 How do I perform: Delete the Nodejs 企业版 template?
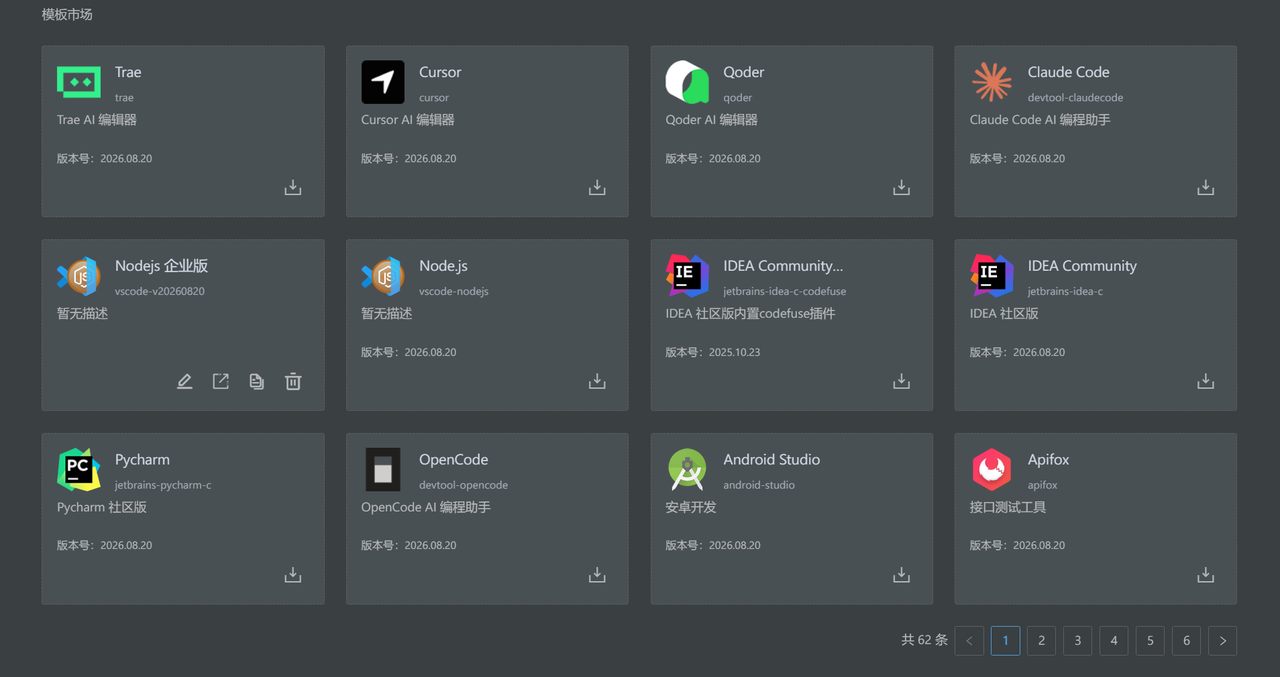pyautogui.click(x=293, y=382)
